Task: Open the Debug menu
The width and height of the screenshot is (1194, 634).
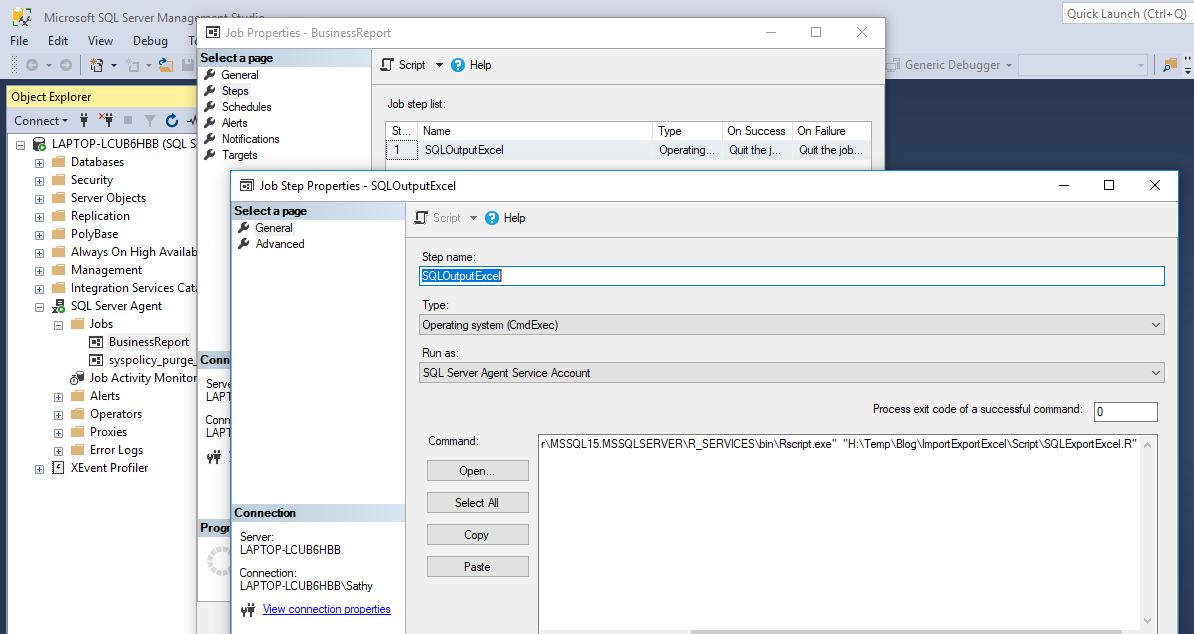Action: pyautogui.click(x=150, y=40)
